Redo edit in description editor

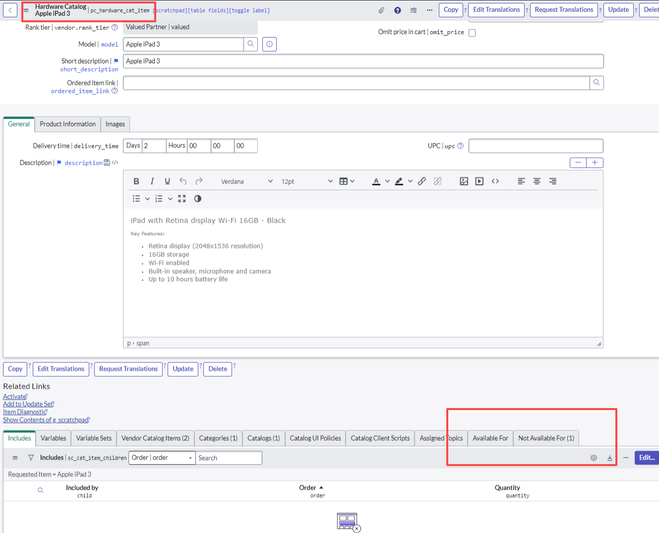tap(199, 181)
